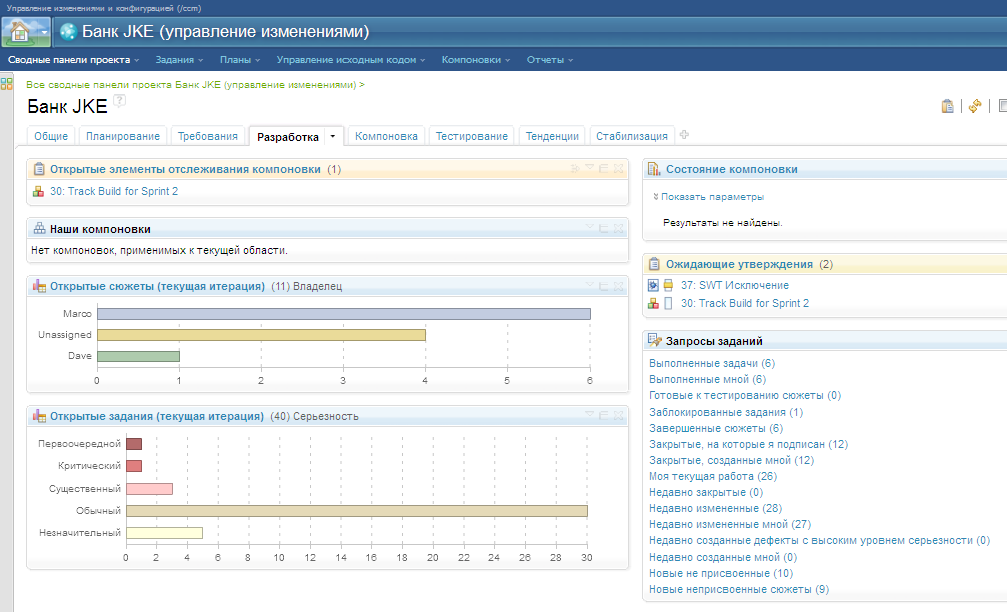Minimize the Наши компоновки widget
This screenshot has width=1007, height=612.
coord(603,228)
